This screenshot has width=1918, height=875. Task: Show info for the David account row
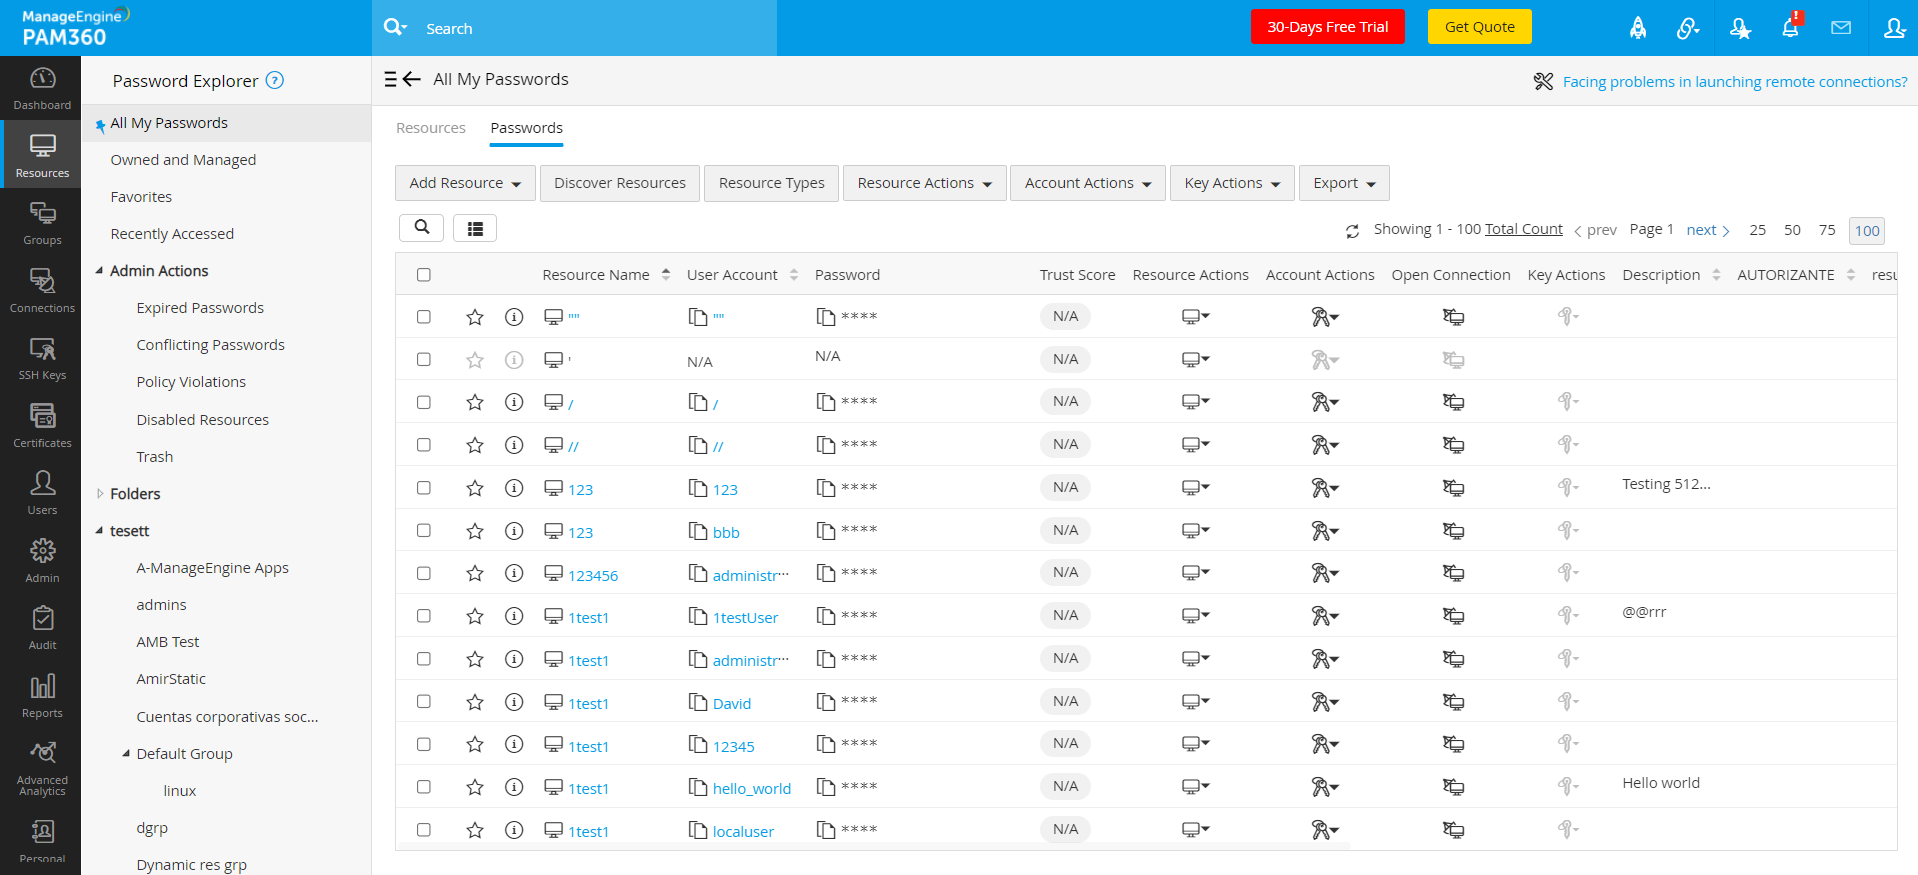(x=514, y=702)
